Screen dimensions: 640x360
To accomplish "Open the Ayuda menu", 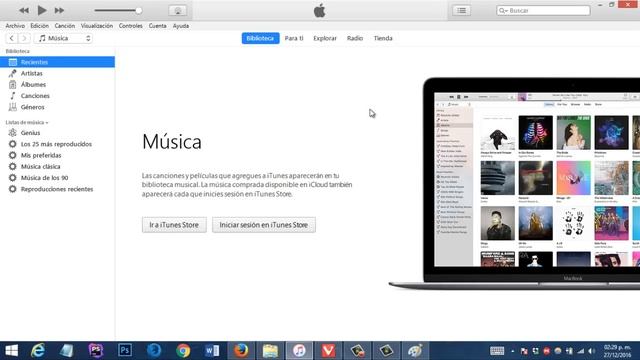I will [181, 26].
